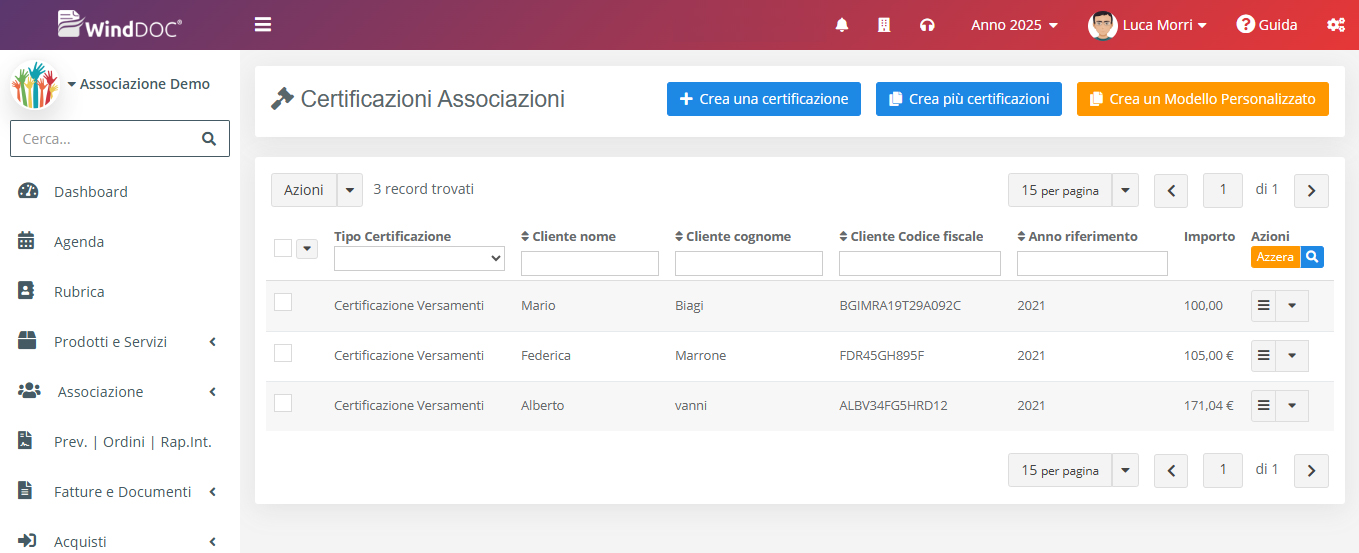The height and width of the screenshot is (553, 1359).
Task: Tick the select-all checkbox in table header
Action: (x=283, y=248)
